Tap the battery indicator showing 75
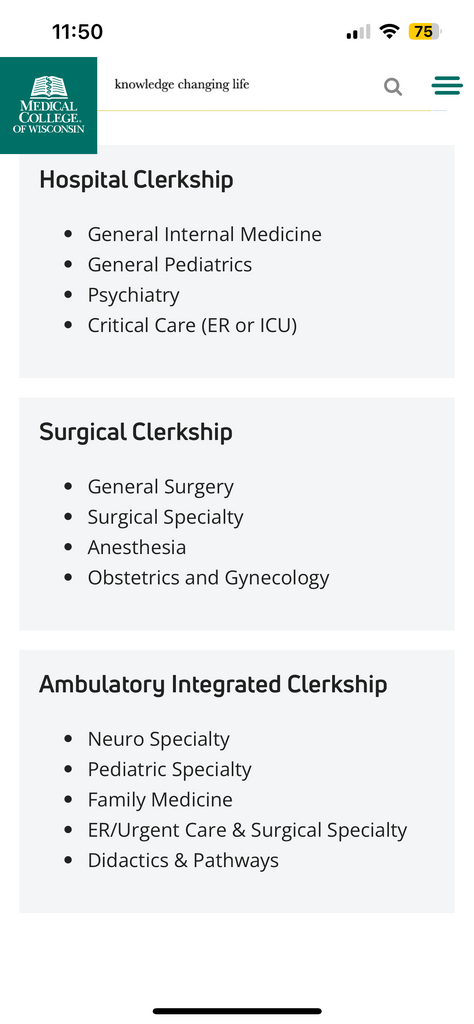Image resolution: width=474 pixels, height=1024 pixels. tap(425, 31)
